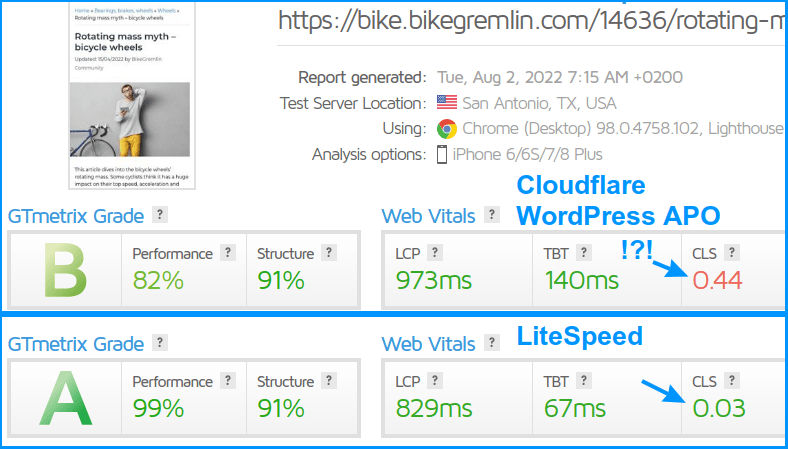Open help for Structure in LiteSpeed report

[329, 381]
